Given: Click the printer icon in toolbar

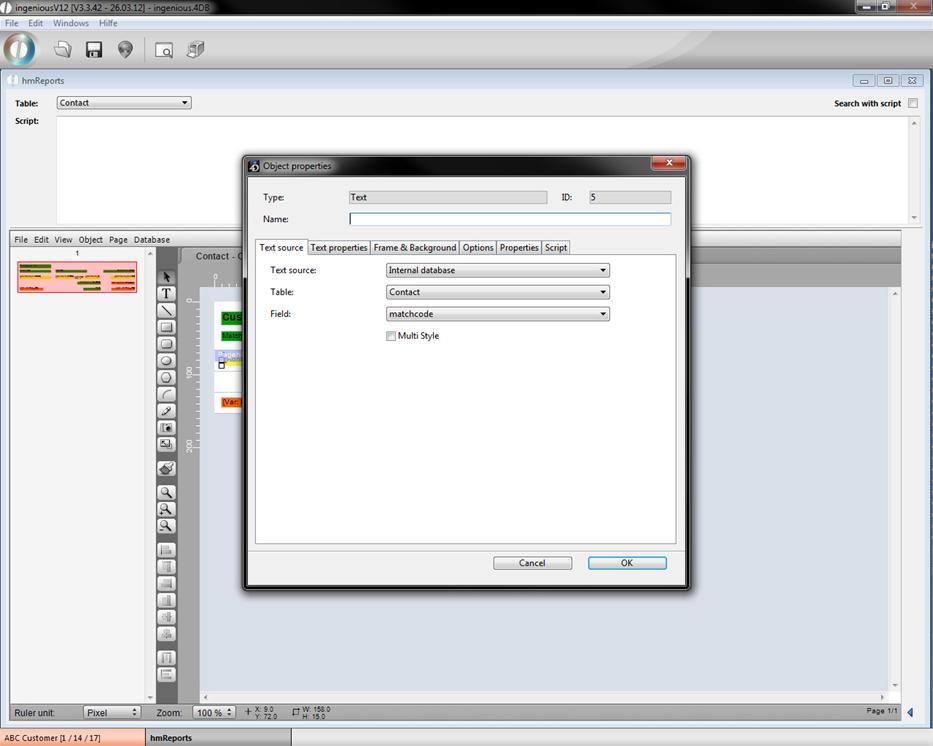Looking at the screenshot, I should coord(196,49).
